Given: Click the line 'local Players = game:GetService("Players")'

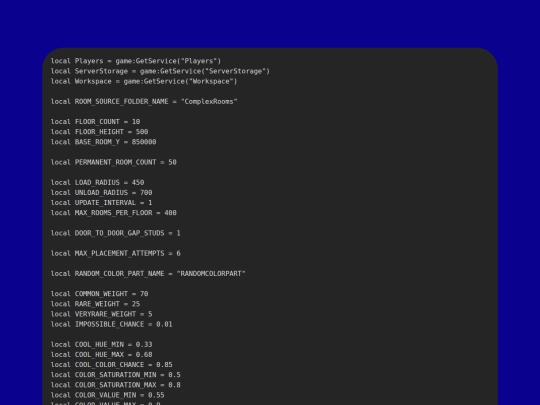Looking at the screenshot, I should coord(136,61).
